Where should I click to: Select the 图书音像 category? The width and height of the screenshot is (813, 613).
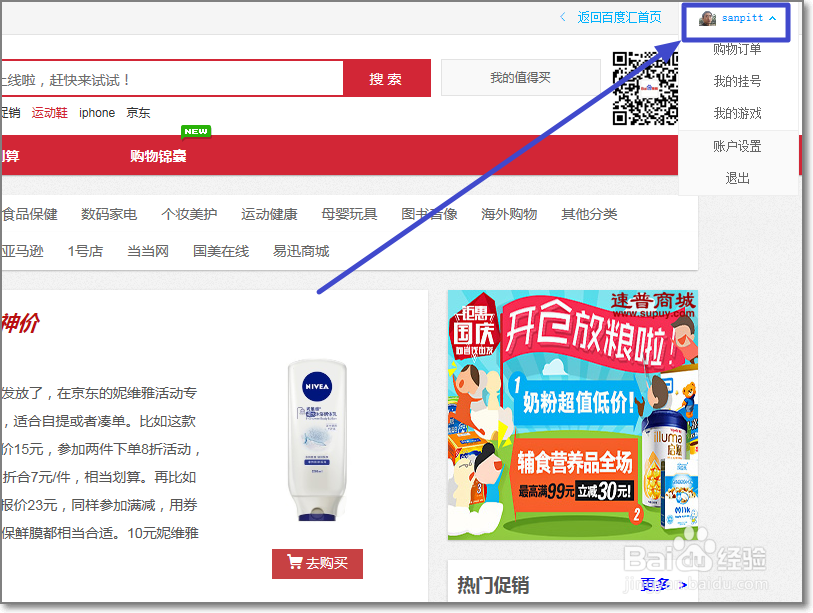(429, 214)
